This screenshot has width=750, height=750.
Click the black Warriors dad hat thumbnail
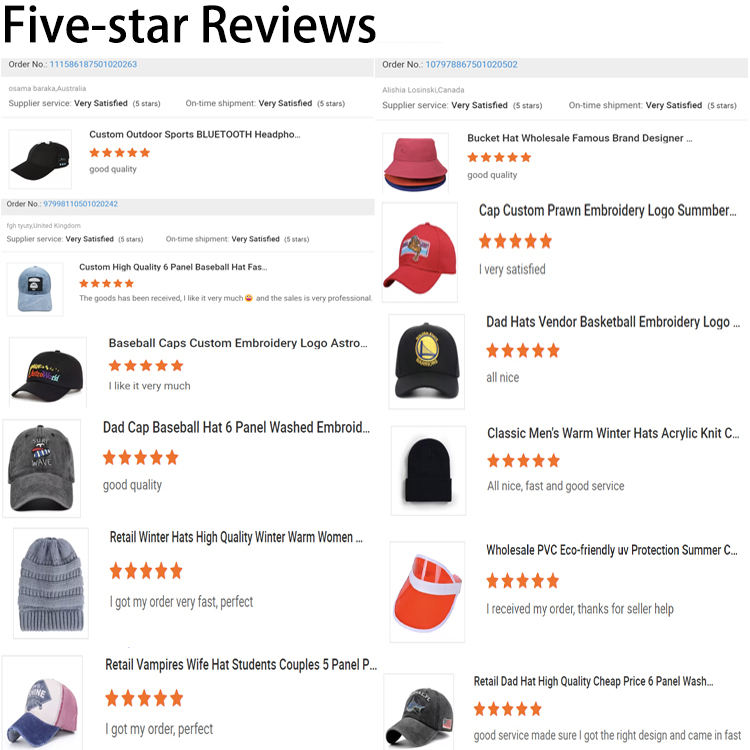(427, 362)
